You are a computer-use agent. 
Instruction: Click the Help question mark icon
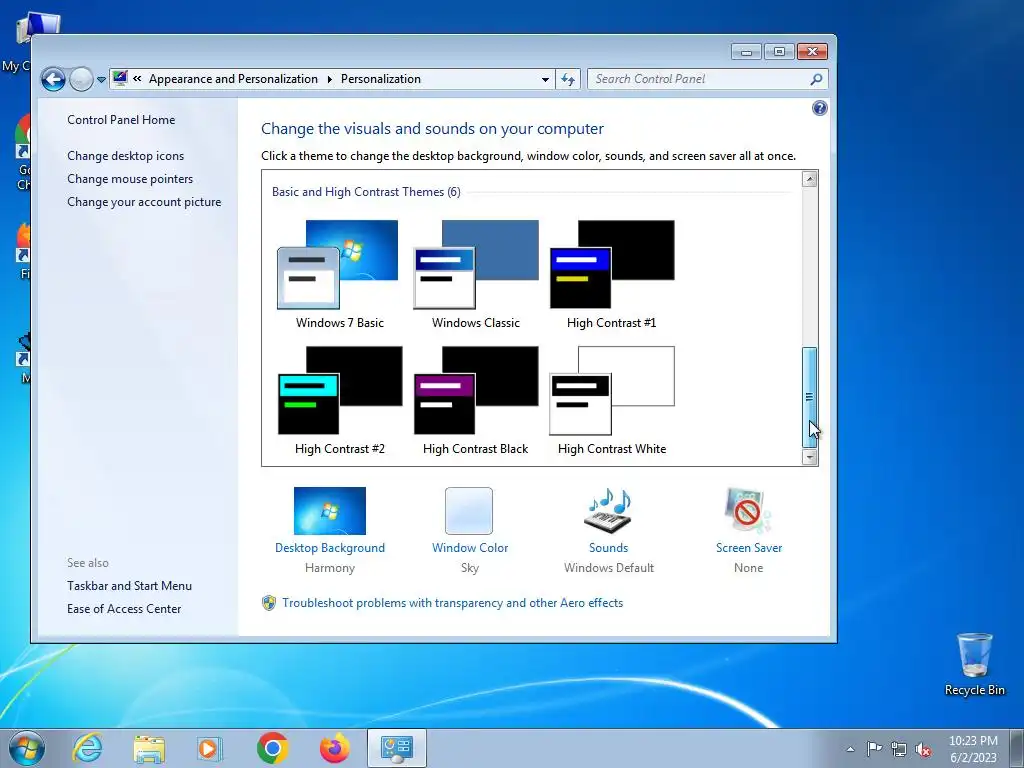click(820, 108)
